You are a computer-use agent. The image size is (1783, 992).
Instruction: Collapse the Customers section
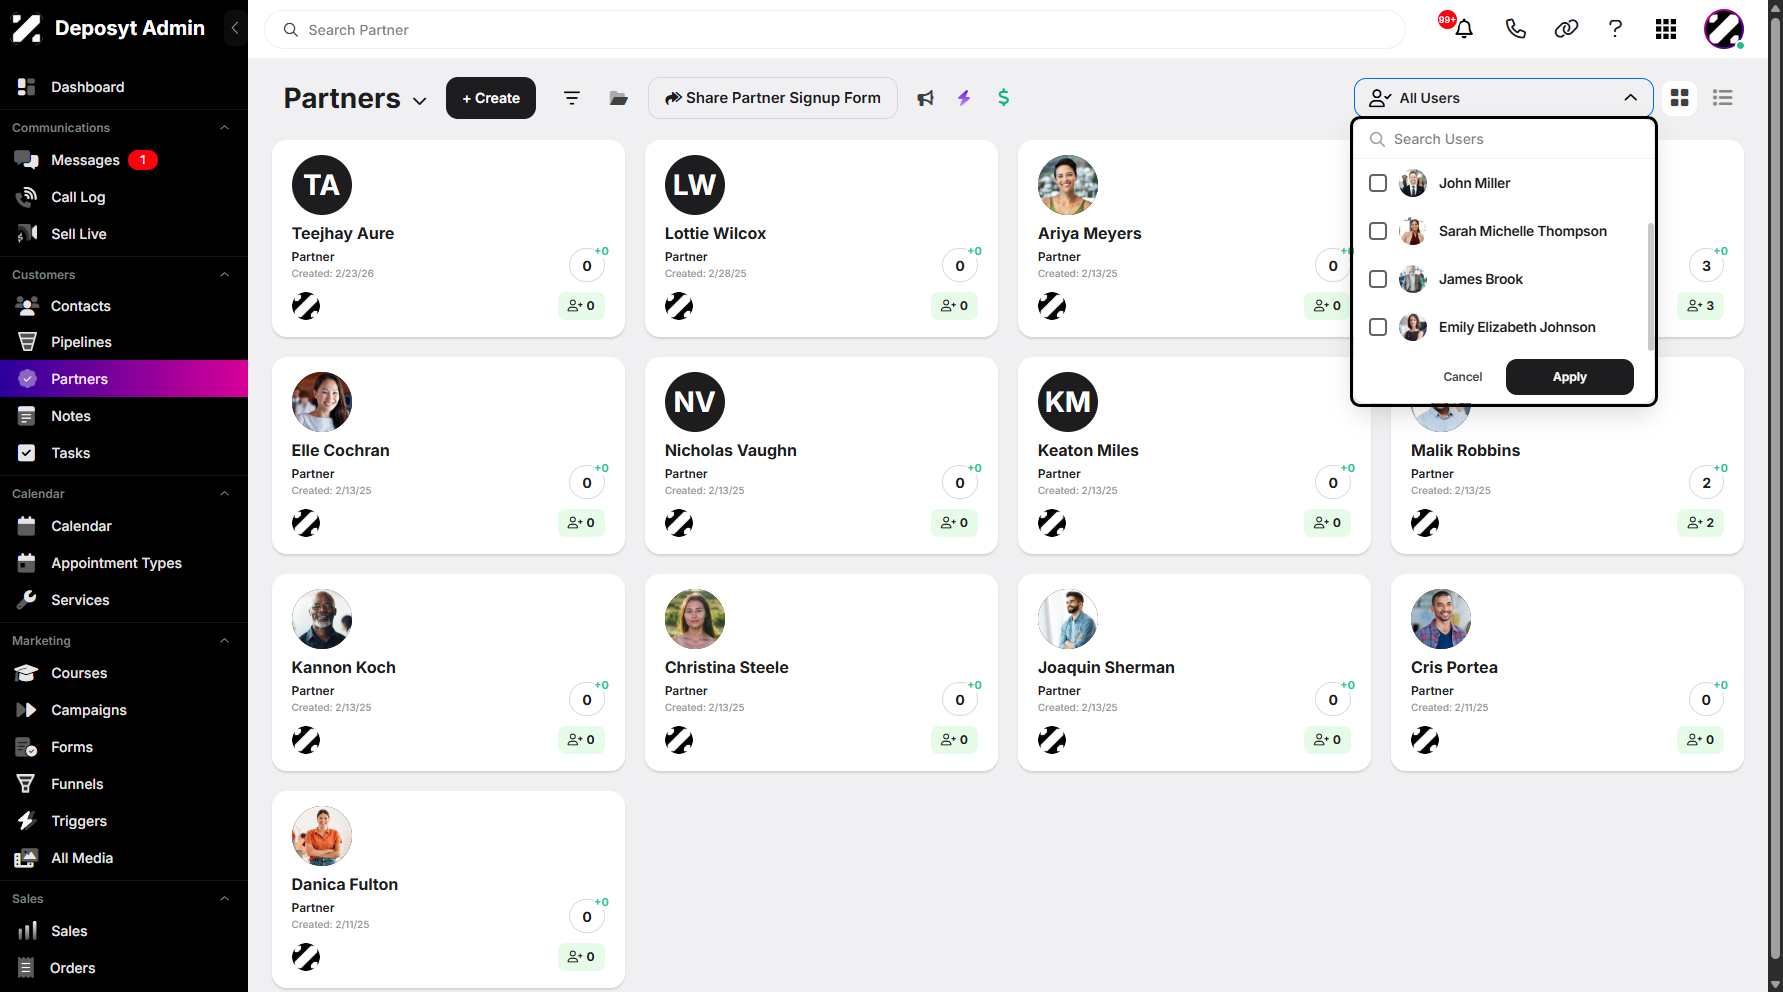point(225,275)
